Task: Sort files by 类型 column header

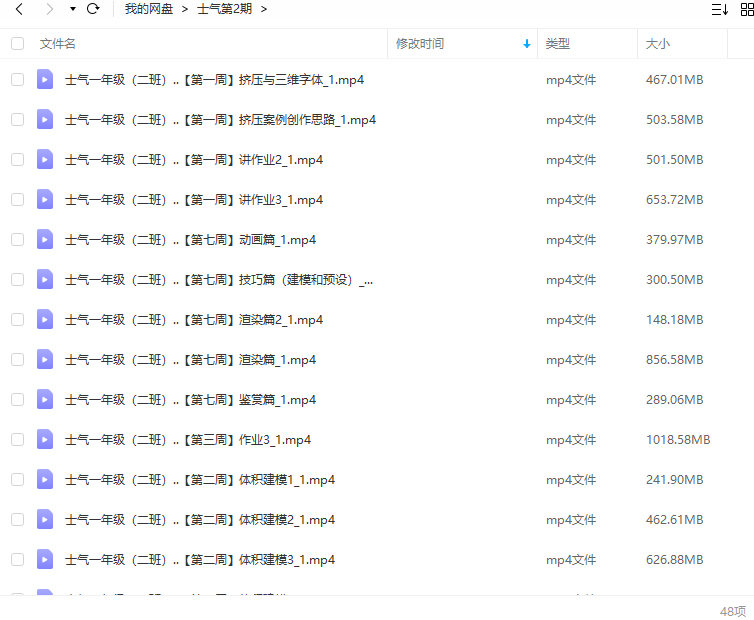Action: click(x=558, y=44)
